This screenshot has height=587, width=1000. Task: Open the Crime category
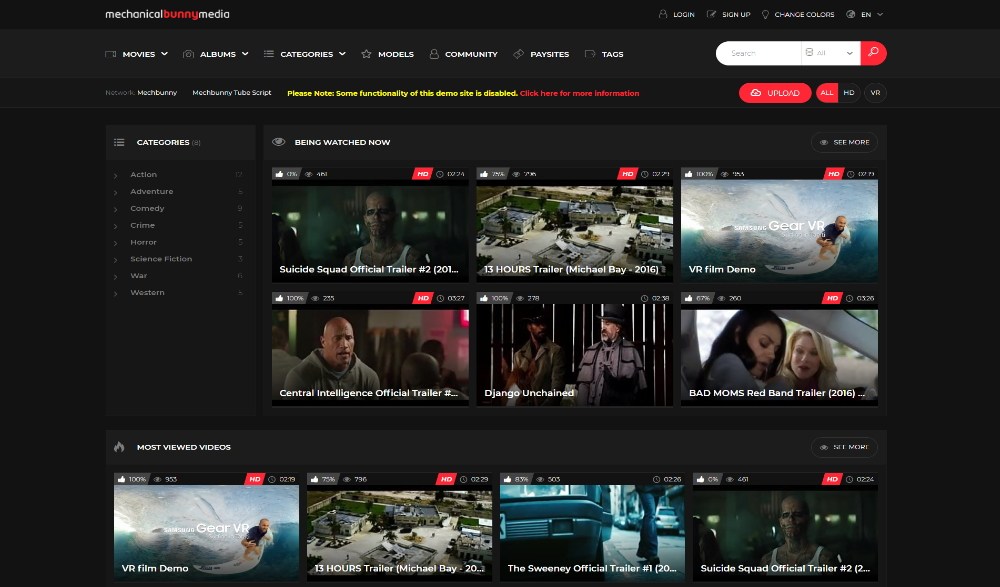(x=142, y=225)
